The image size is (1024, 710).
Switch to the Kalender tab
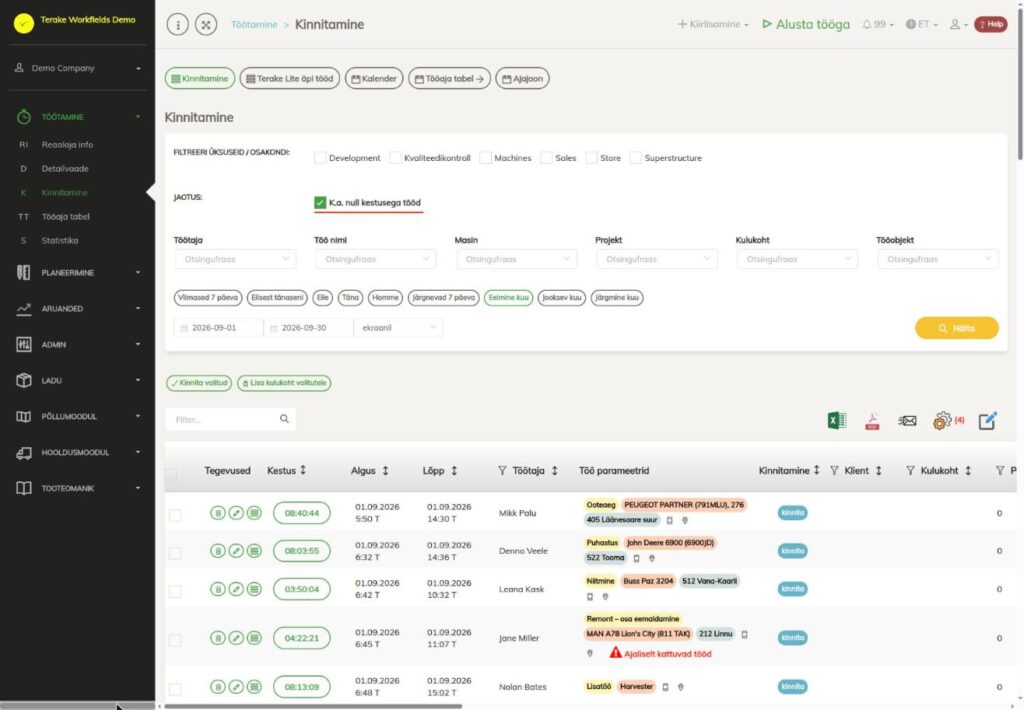tap(374, 78)
